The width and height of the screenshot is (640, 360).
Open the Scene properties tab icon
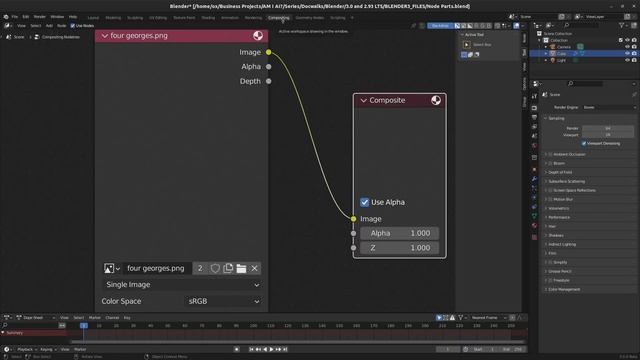[534, 136]
